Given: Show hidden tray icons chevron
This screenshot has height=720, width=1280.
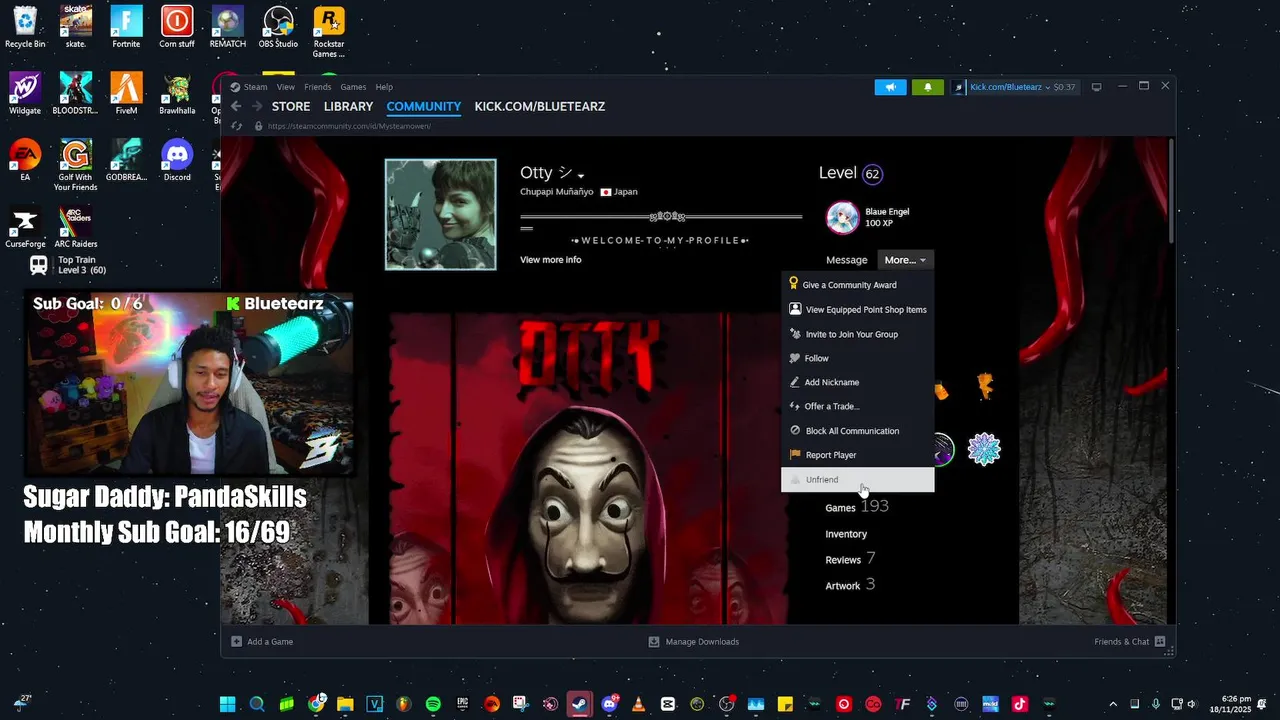Looking at the screenshot, I should pyautogui.click(x=1114, y=704).
